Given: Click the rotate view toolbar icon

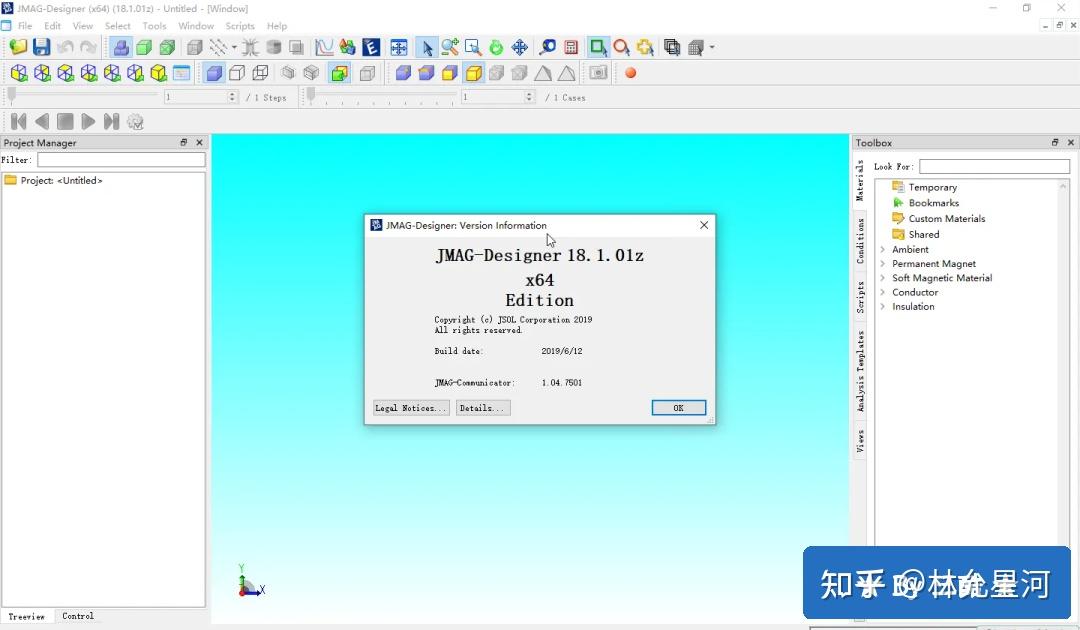Looking at the screenshot, I should click(494, 47).
